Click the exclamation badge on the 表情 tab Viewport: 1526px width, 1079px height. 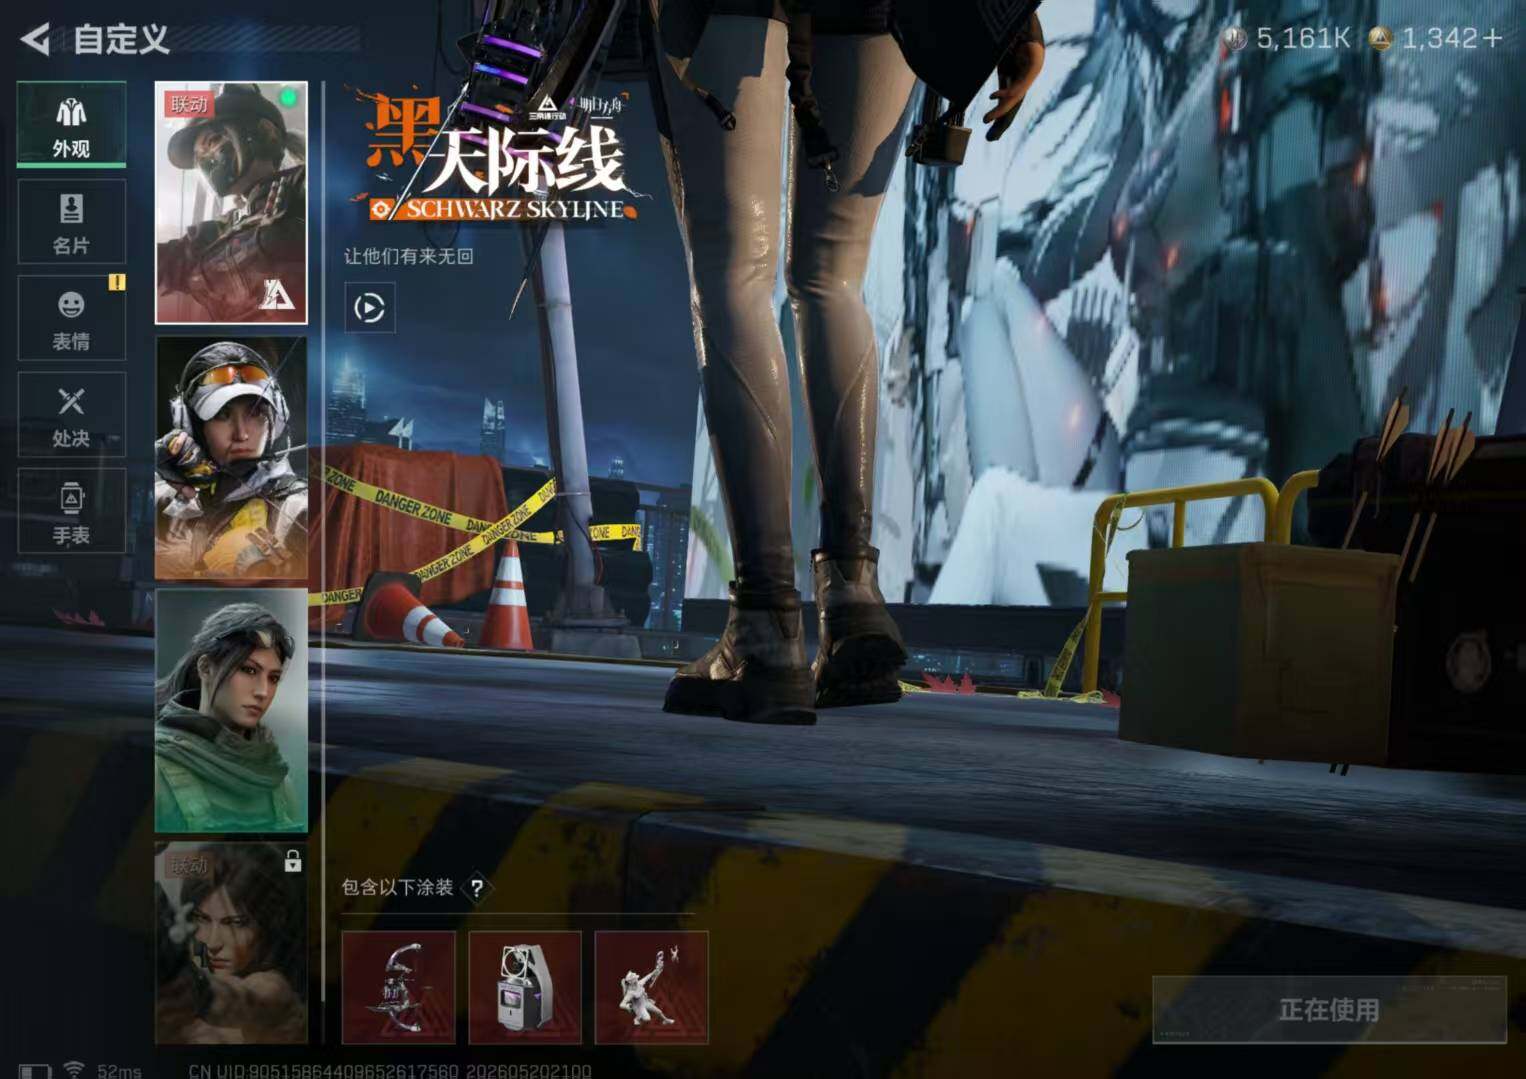(x=117, y=283)
